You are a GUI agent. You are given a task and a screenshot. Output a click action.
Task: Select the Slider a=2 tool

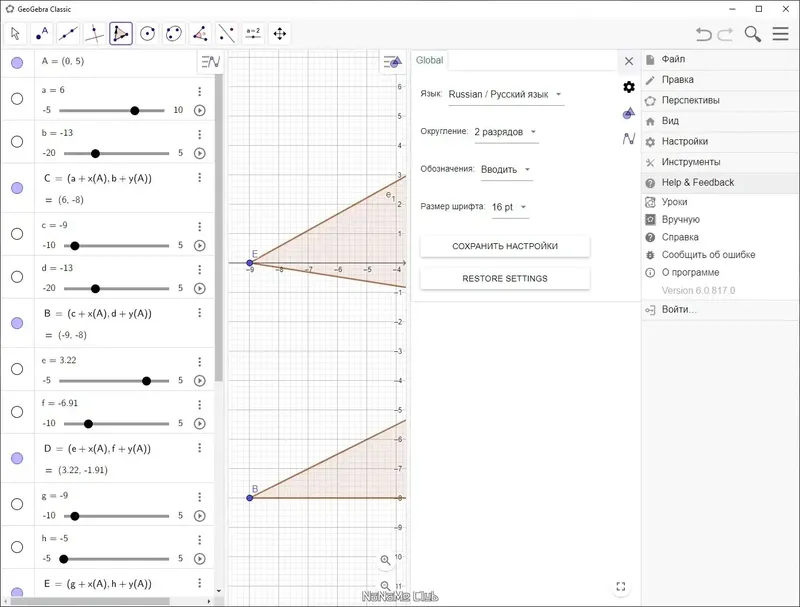(x=253, y=34)
